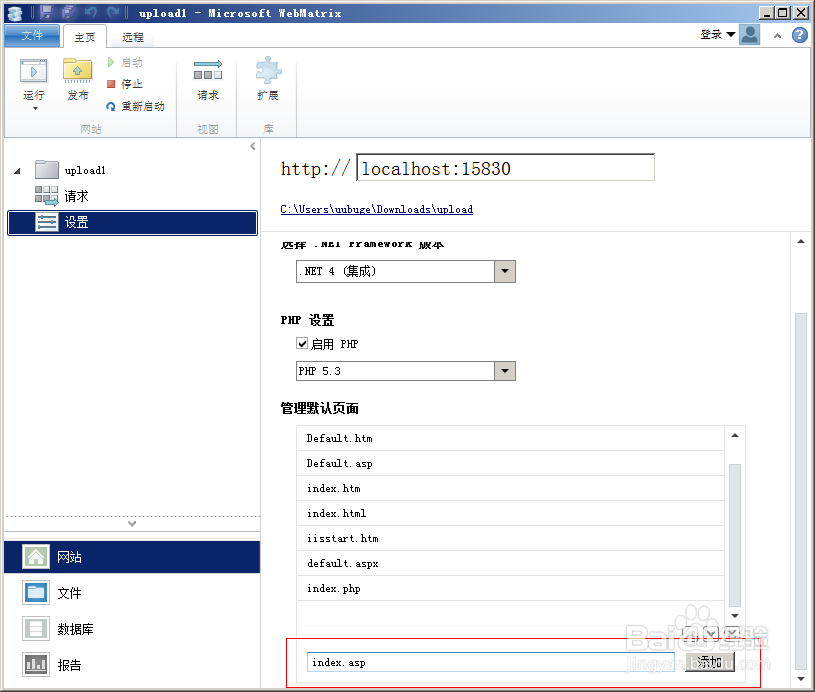The image size is (815, 692).
Task: Open help with the question mark icon
Action: point(799,35)
